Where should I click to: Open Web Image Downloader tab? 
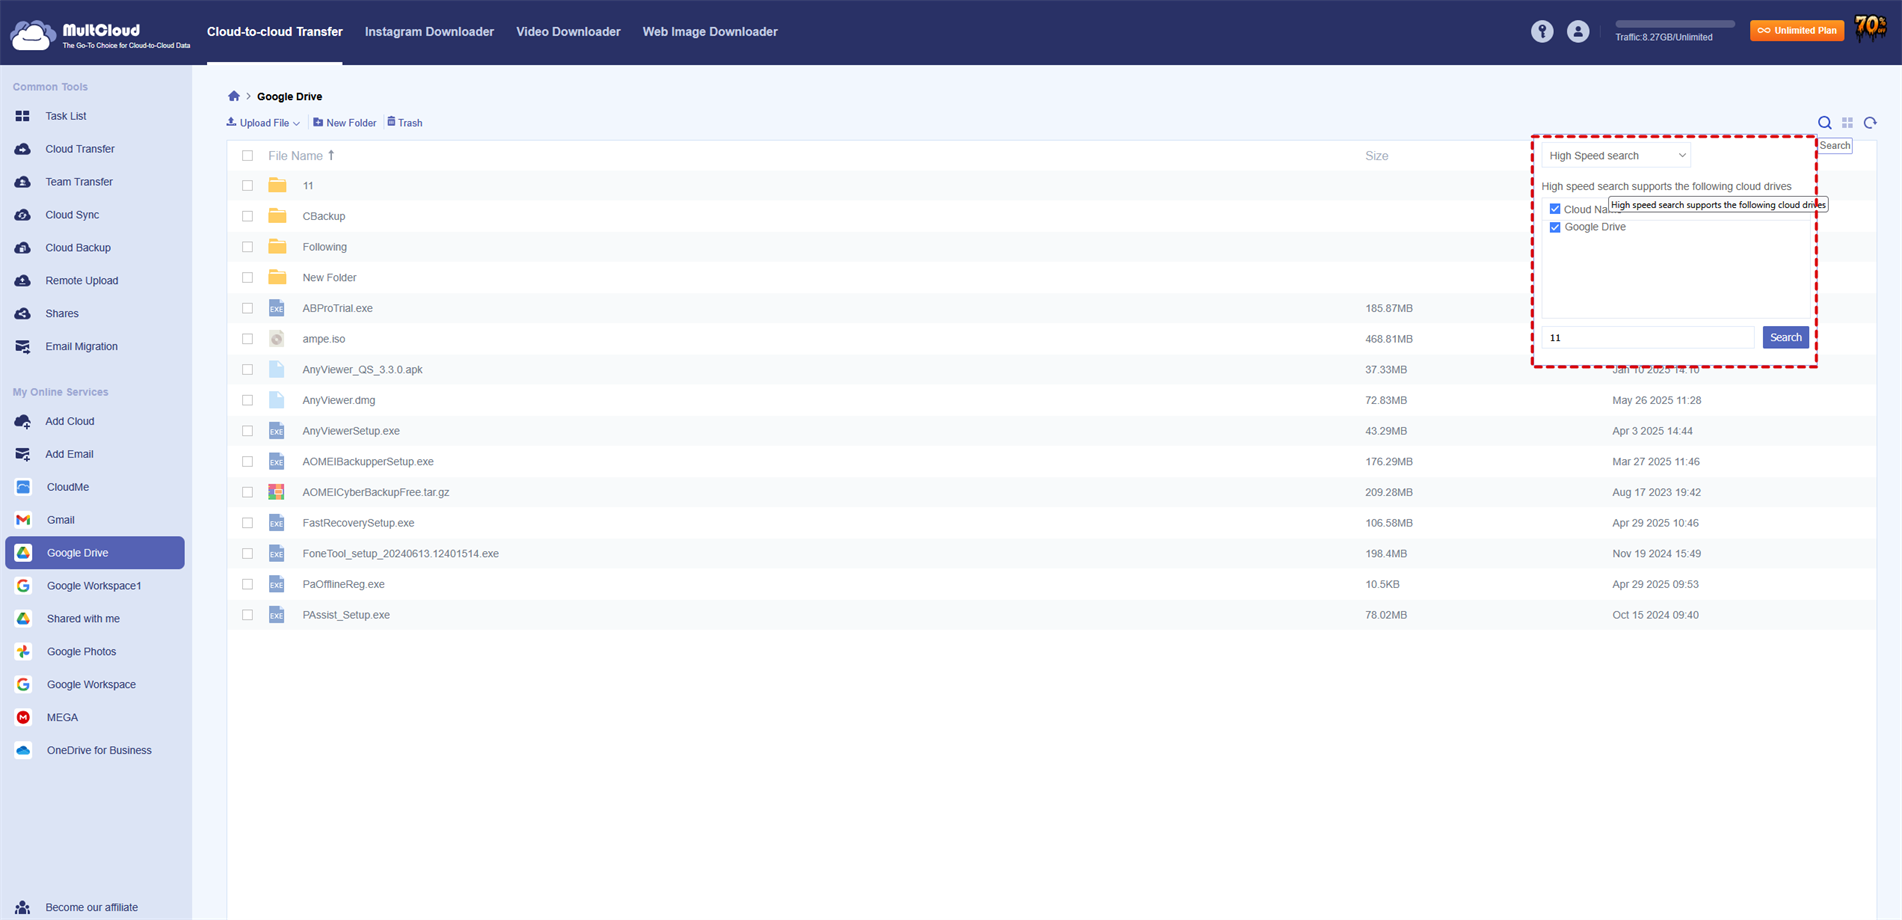(x=710, y=32)
